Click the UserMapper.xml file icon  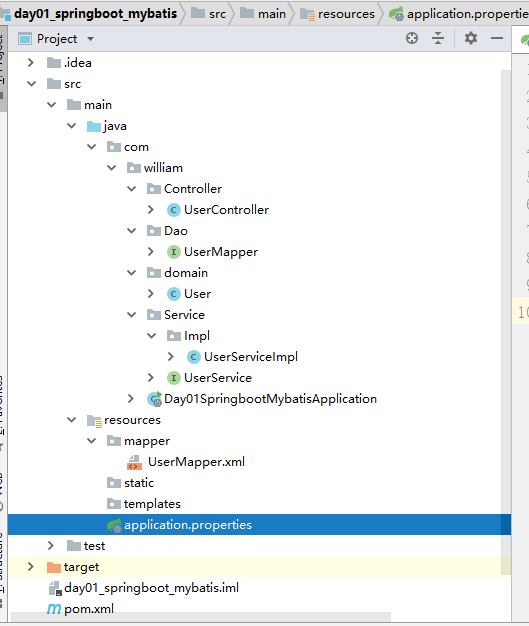click(134, 462)
